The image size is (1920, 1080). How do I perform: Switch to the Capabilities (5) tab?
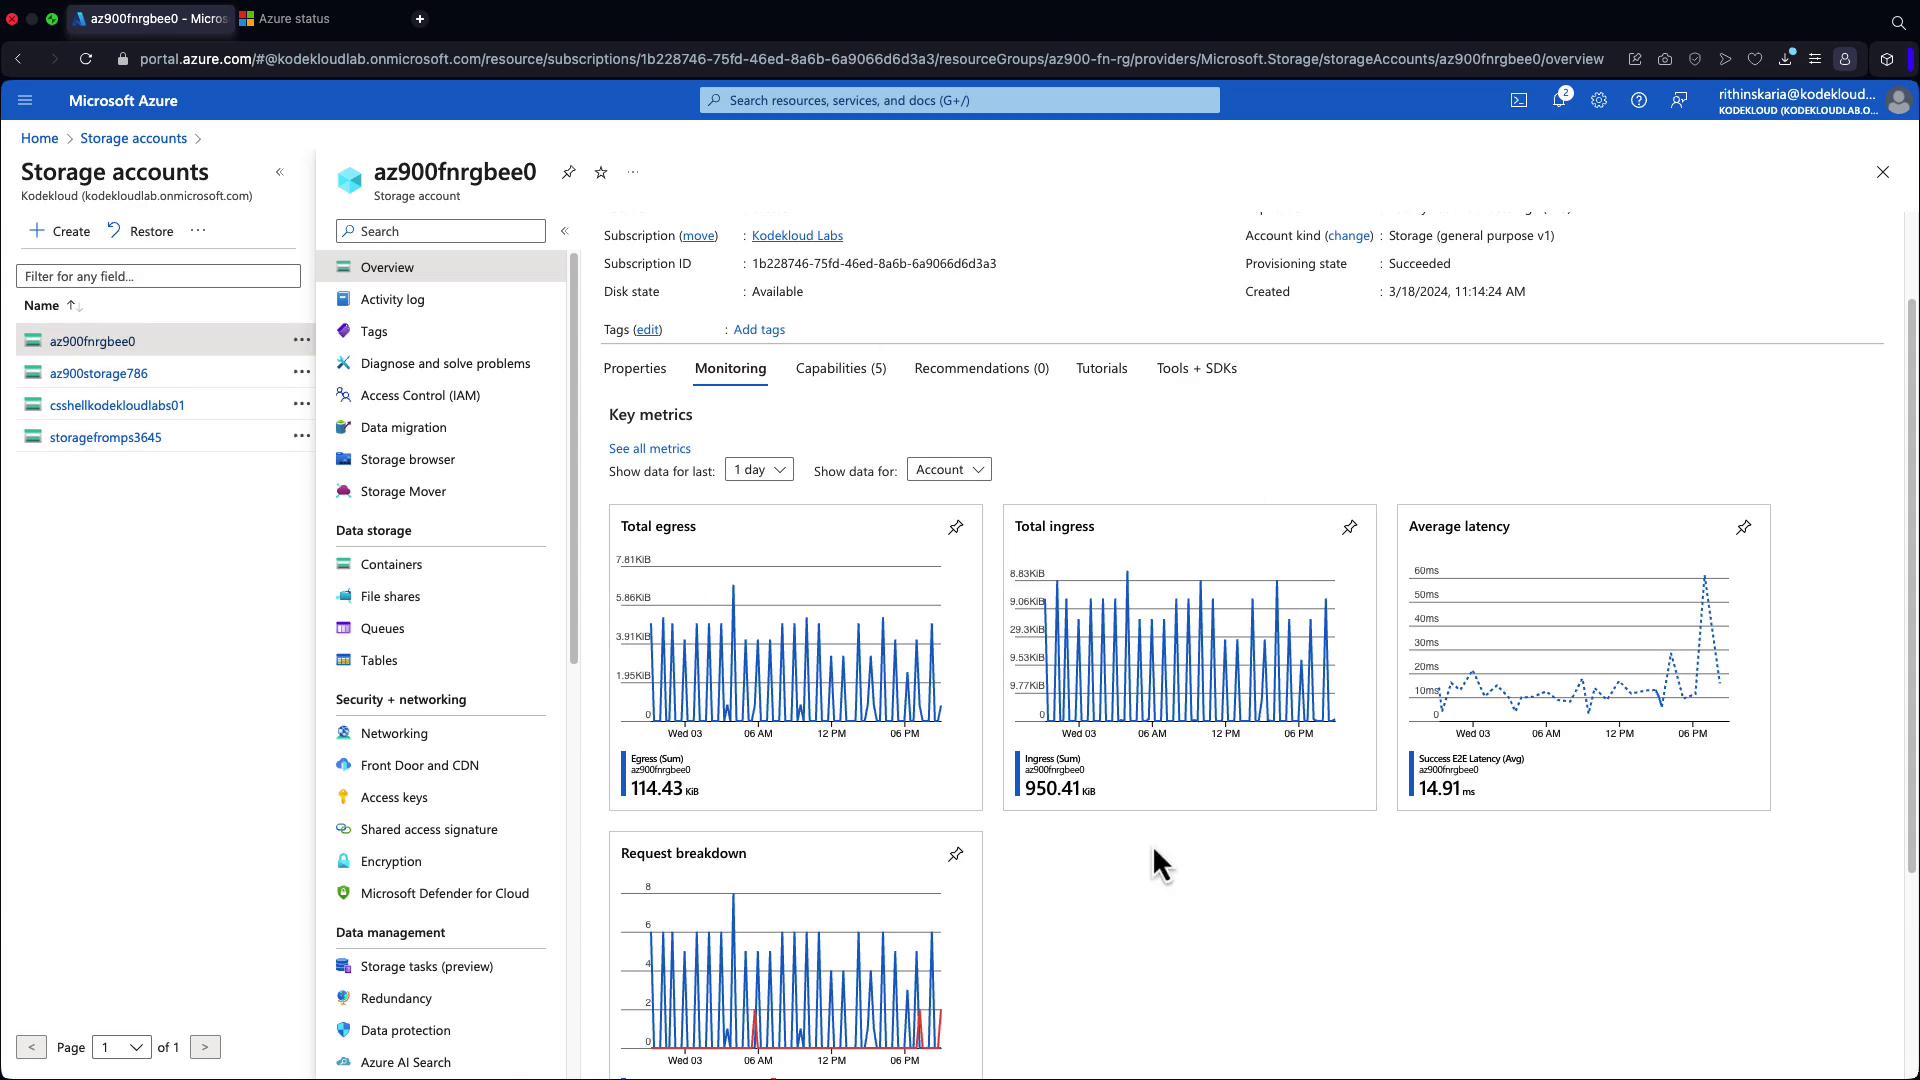pos(841,368)
